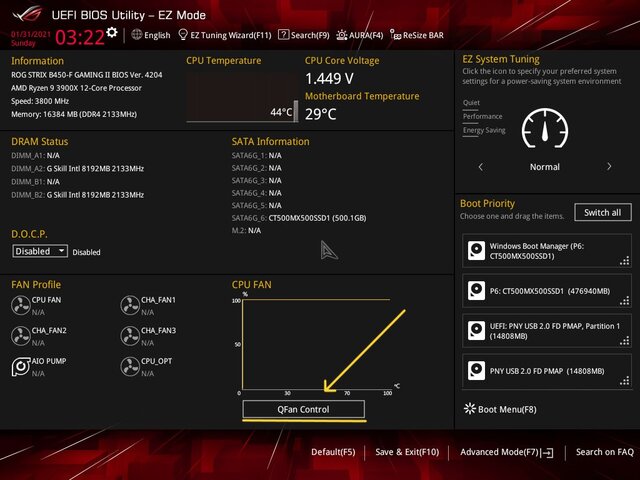Click the disk icon of Windows Boot Manager
640x480 pixels.
[476, 251]
